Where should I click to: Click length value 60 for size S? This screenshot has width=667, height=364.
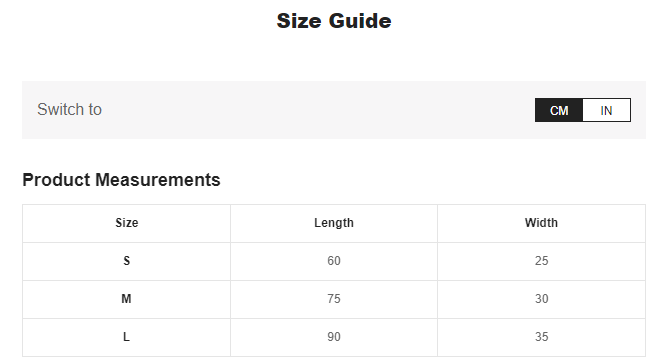[334, 261]
